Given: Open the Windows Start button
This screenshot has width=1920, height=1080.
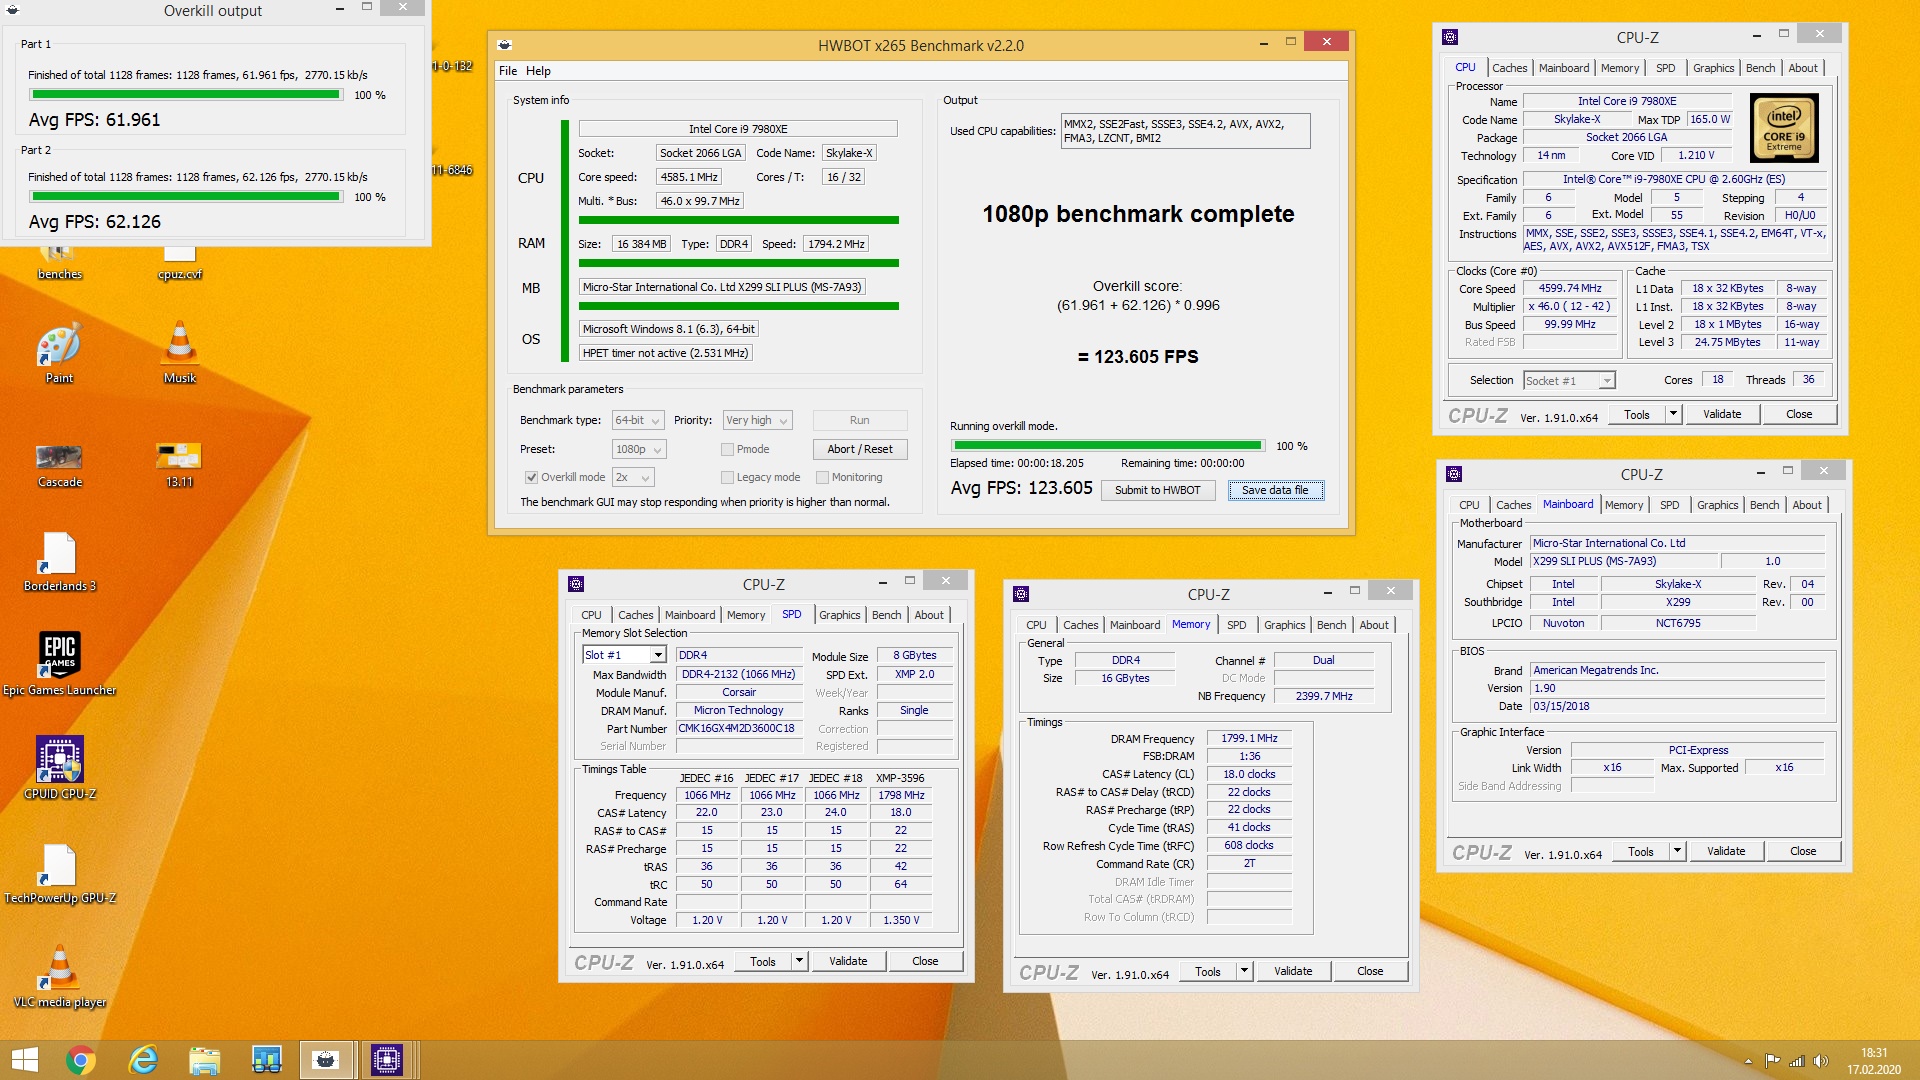Looking at the screenshot, I should 24,1060.
